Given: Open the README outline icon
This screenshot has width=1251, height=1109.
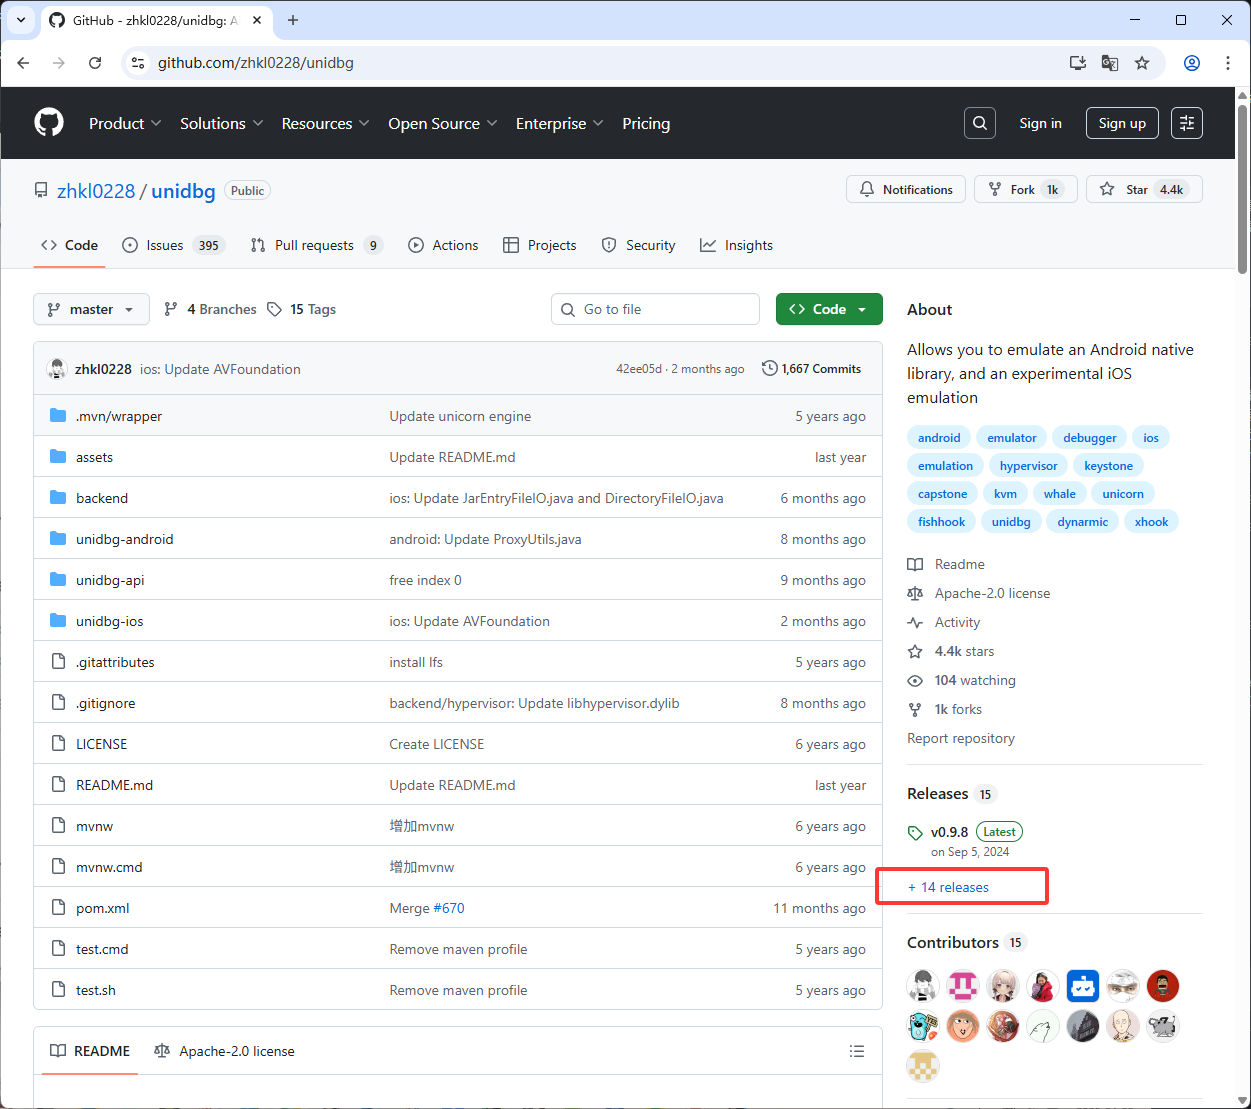Looking at the screenshot, I should (x=857, y=1051).
